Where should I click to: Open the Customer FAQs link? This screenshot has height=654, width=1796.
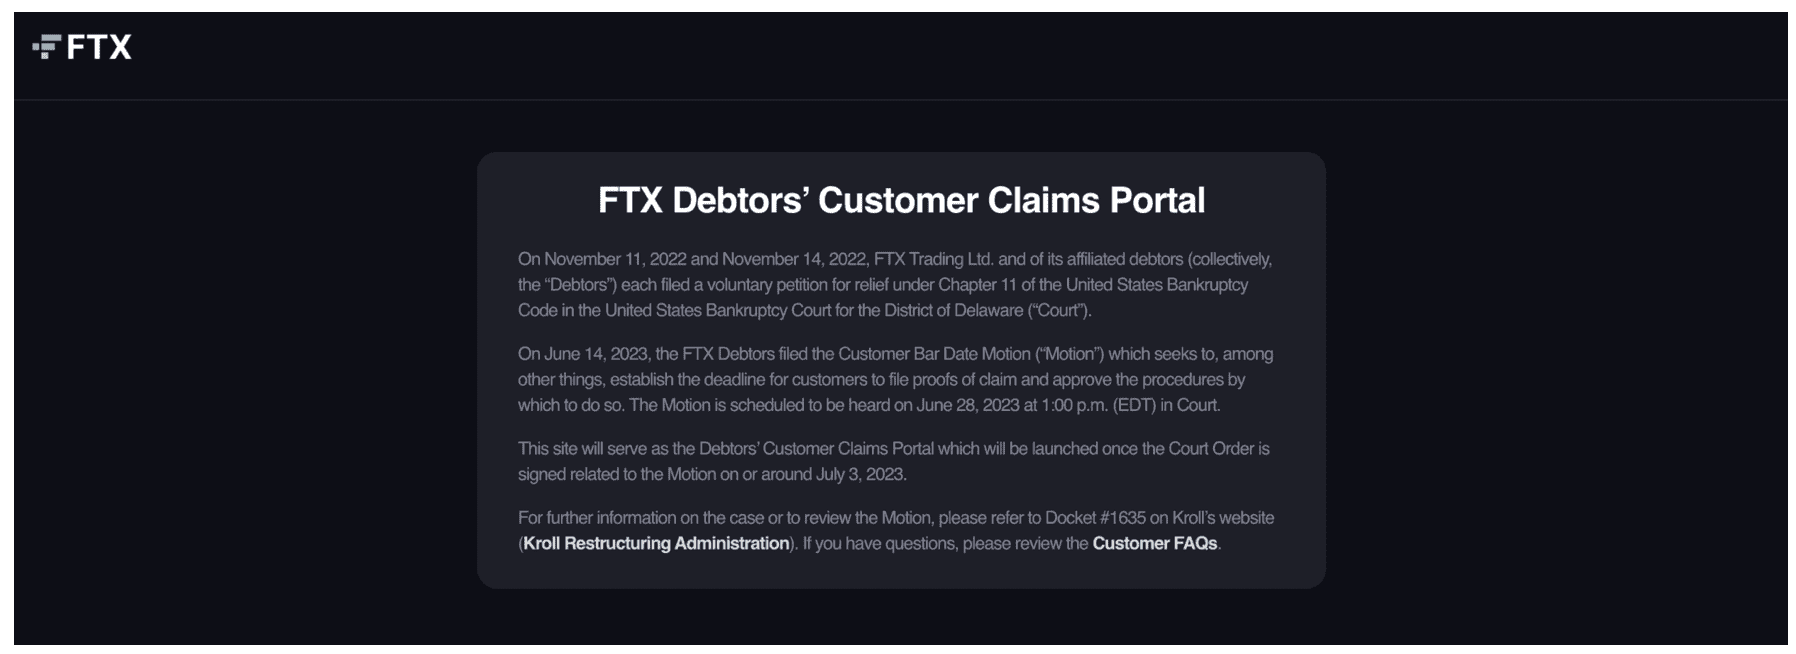click(1154, 543)
